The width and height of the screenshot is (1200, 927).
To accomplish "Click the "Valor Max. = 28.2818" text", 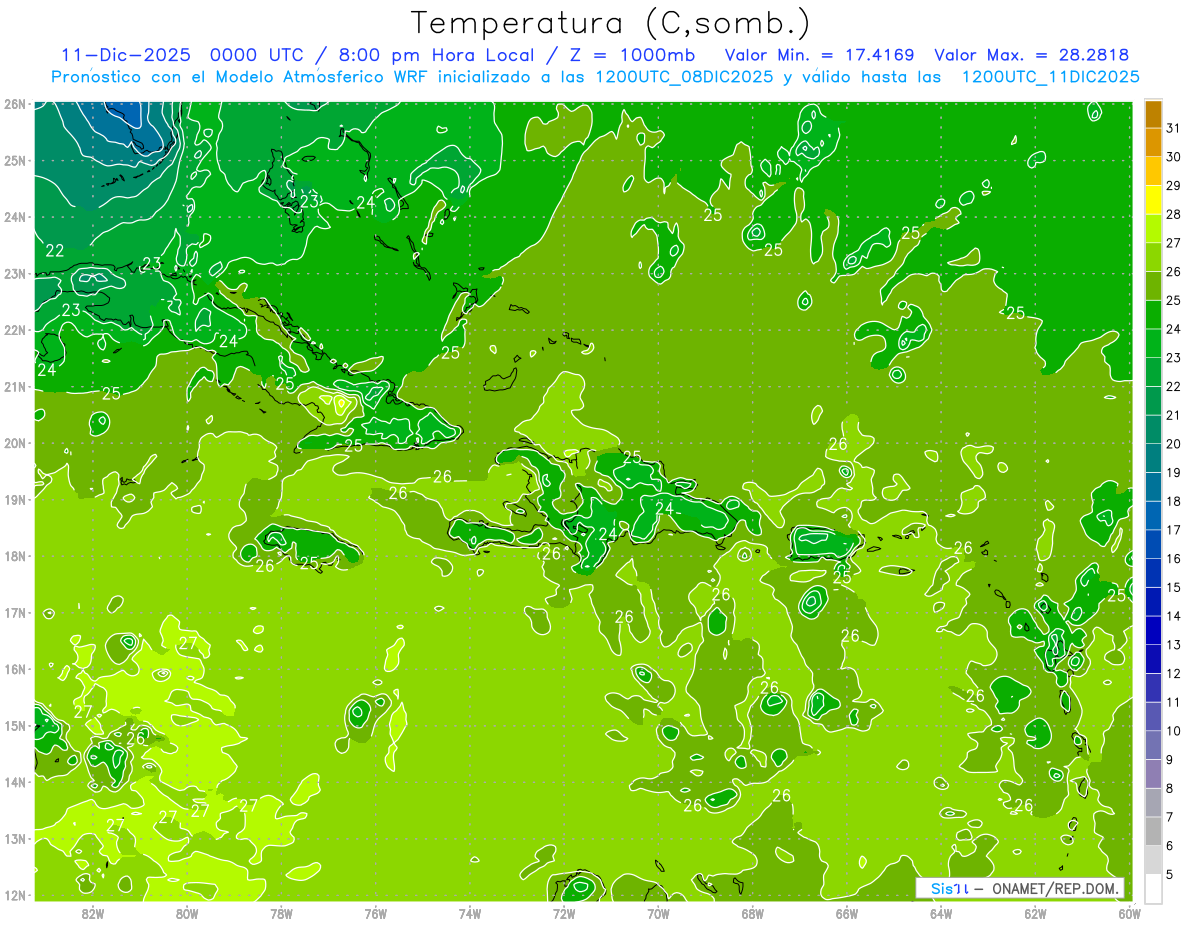I will (x=1032, y=55).
